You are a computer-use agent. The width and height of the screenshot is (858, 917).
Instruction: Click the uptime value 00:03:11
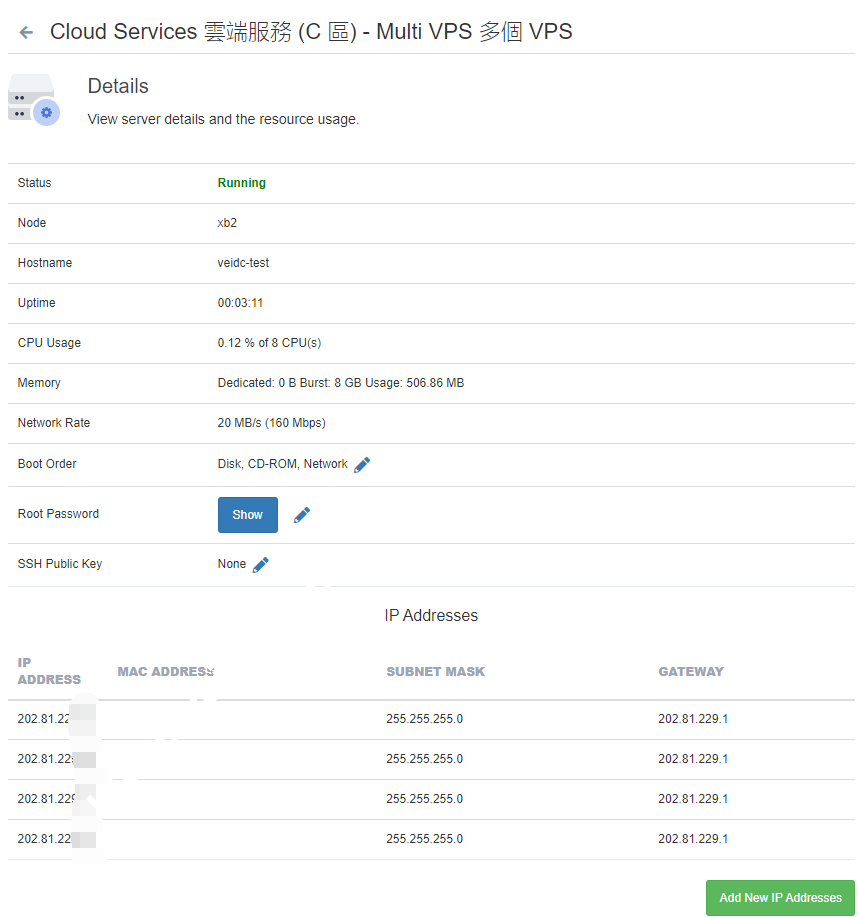tap(240, 303)
